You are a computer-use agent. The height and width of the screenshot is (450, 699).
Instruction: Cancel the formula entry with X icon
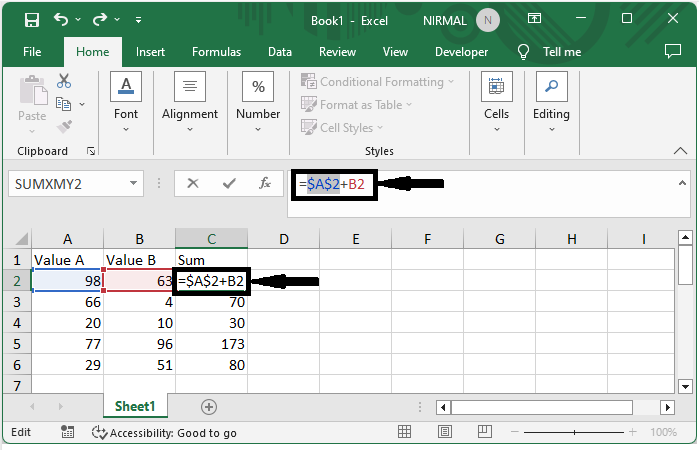point(193,183)
